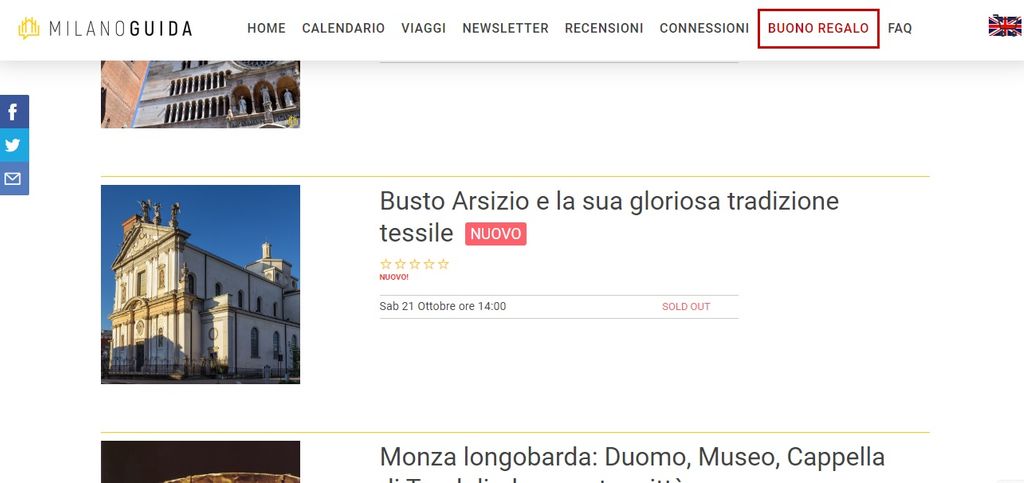The image size is (1024, 483).
Task: Open the Newsletter menu item
Action: click(505, 28)
